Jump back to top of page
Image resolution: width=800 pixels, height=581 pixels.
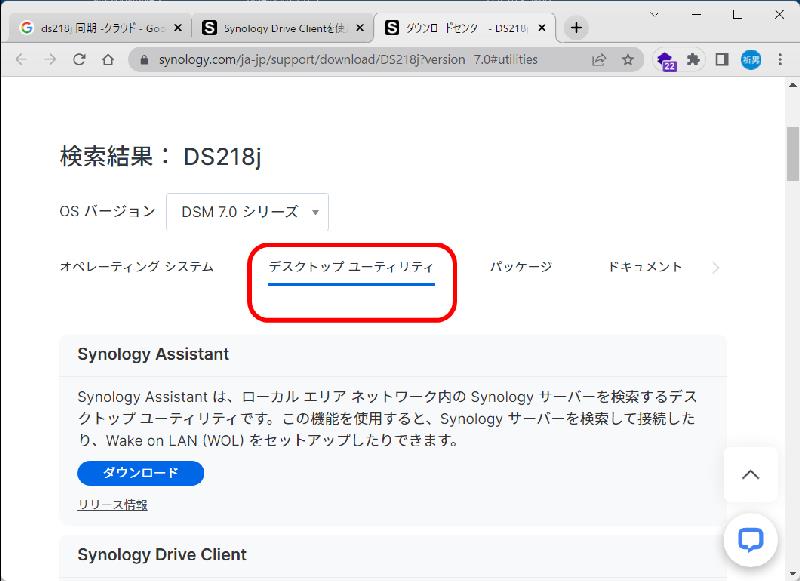(751, 475)
